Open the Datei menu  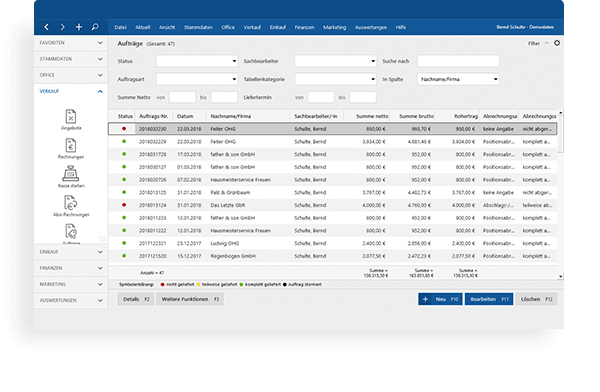coord(120,27)
